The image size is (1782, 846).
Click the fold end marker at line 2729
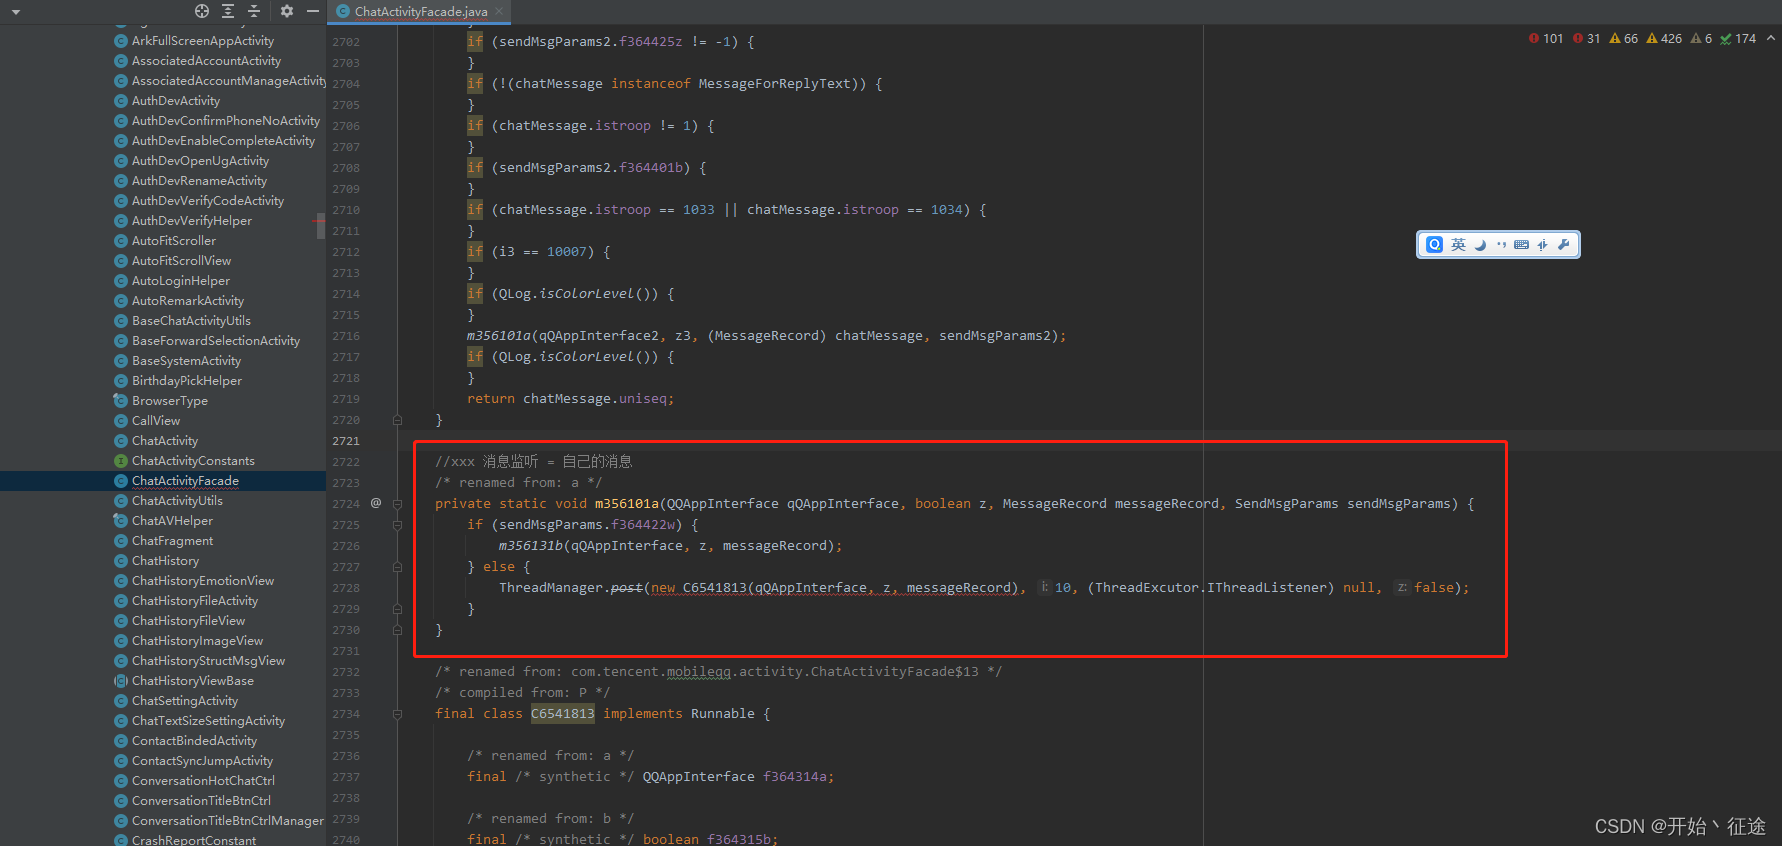397,609
